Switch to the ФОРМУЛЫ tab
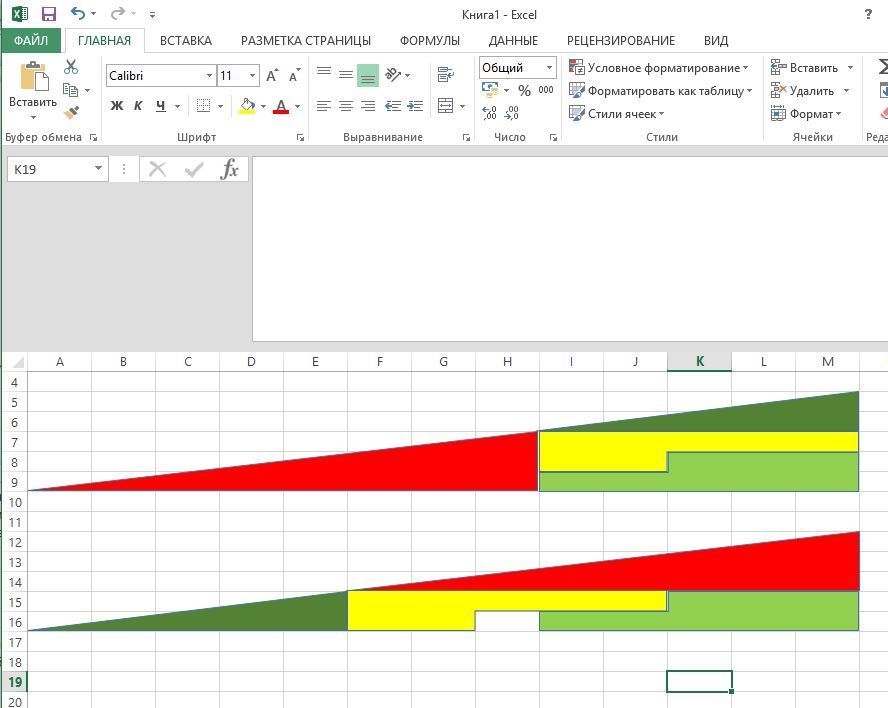This screenshot has height=708, width=888. 429,41
